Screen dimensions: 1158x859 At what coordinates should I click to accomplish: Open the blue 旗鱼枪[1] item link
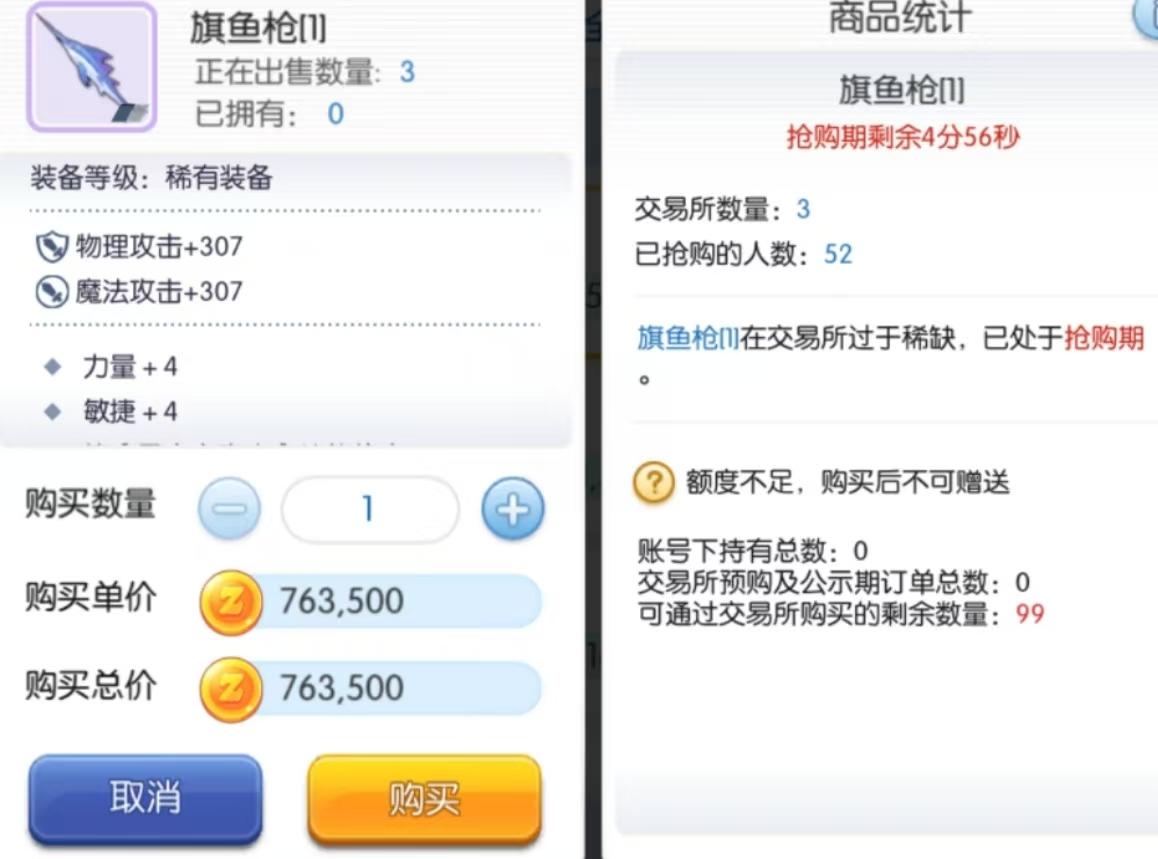[688, 338]
